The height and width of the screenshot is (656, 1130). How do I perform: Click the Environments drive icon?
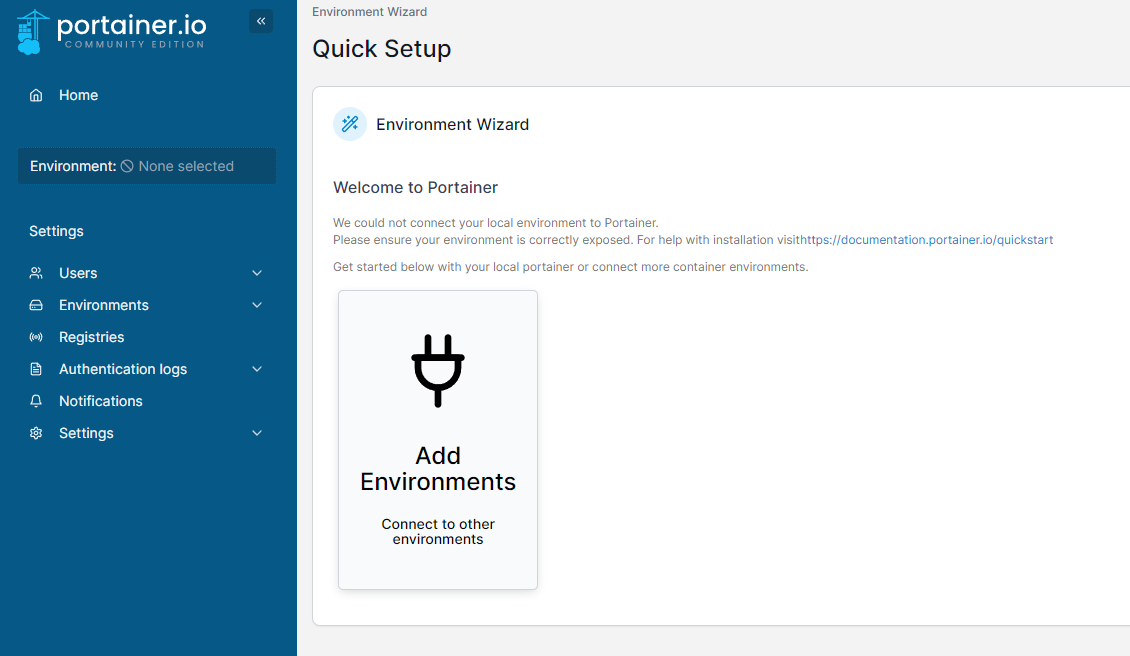(x=36, y=305)
